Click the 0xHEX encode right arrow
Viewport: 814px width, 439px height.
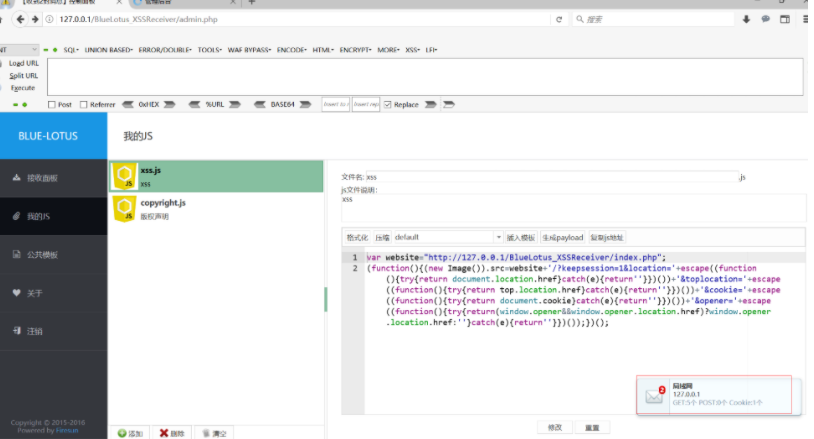click(x=170, y=104)
